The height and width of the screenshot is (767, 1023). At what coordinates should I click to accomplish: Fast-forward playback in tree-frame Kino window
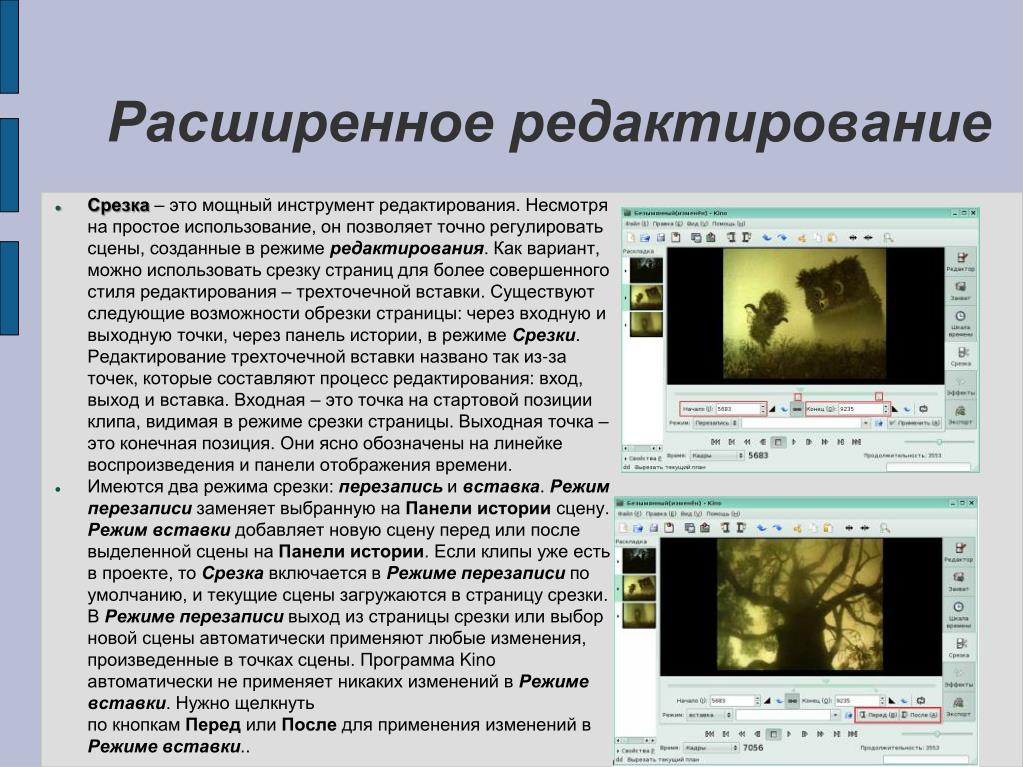point(820,734)
